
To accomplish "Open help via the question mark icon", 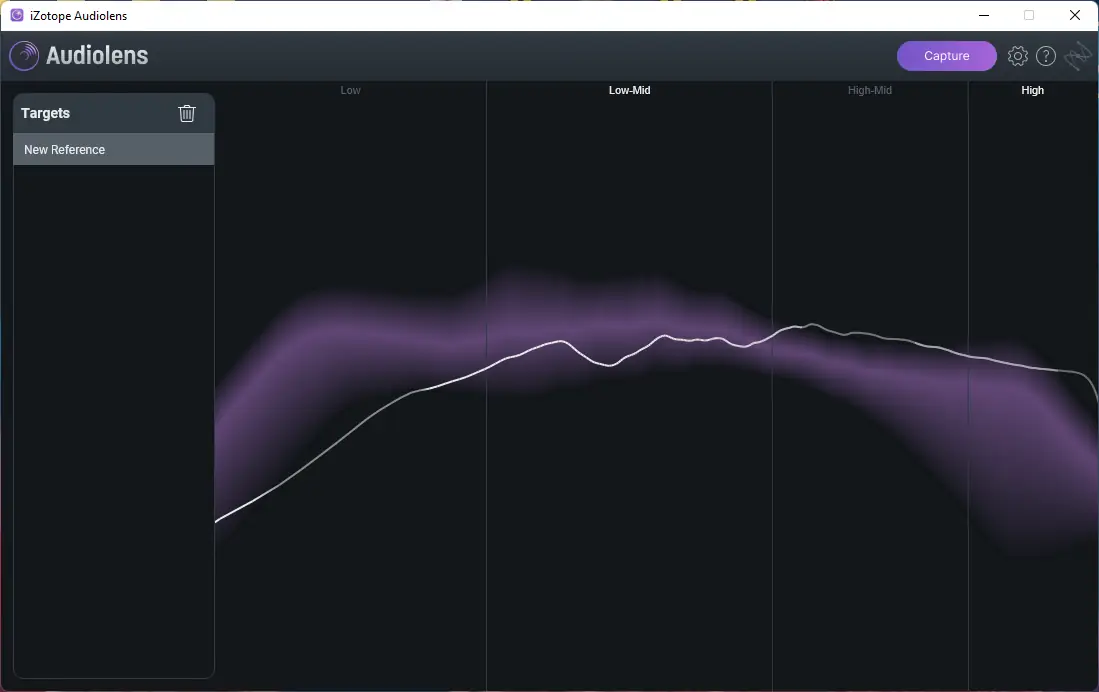I will coord(1046,56).
